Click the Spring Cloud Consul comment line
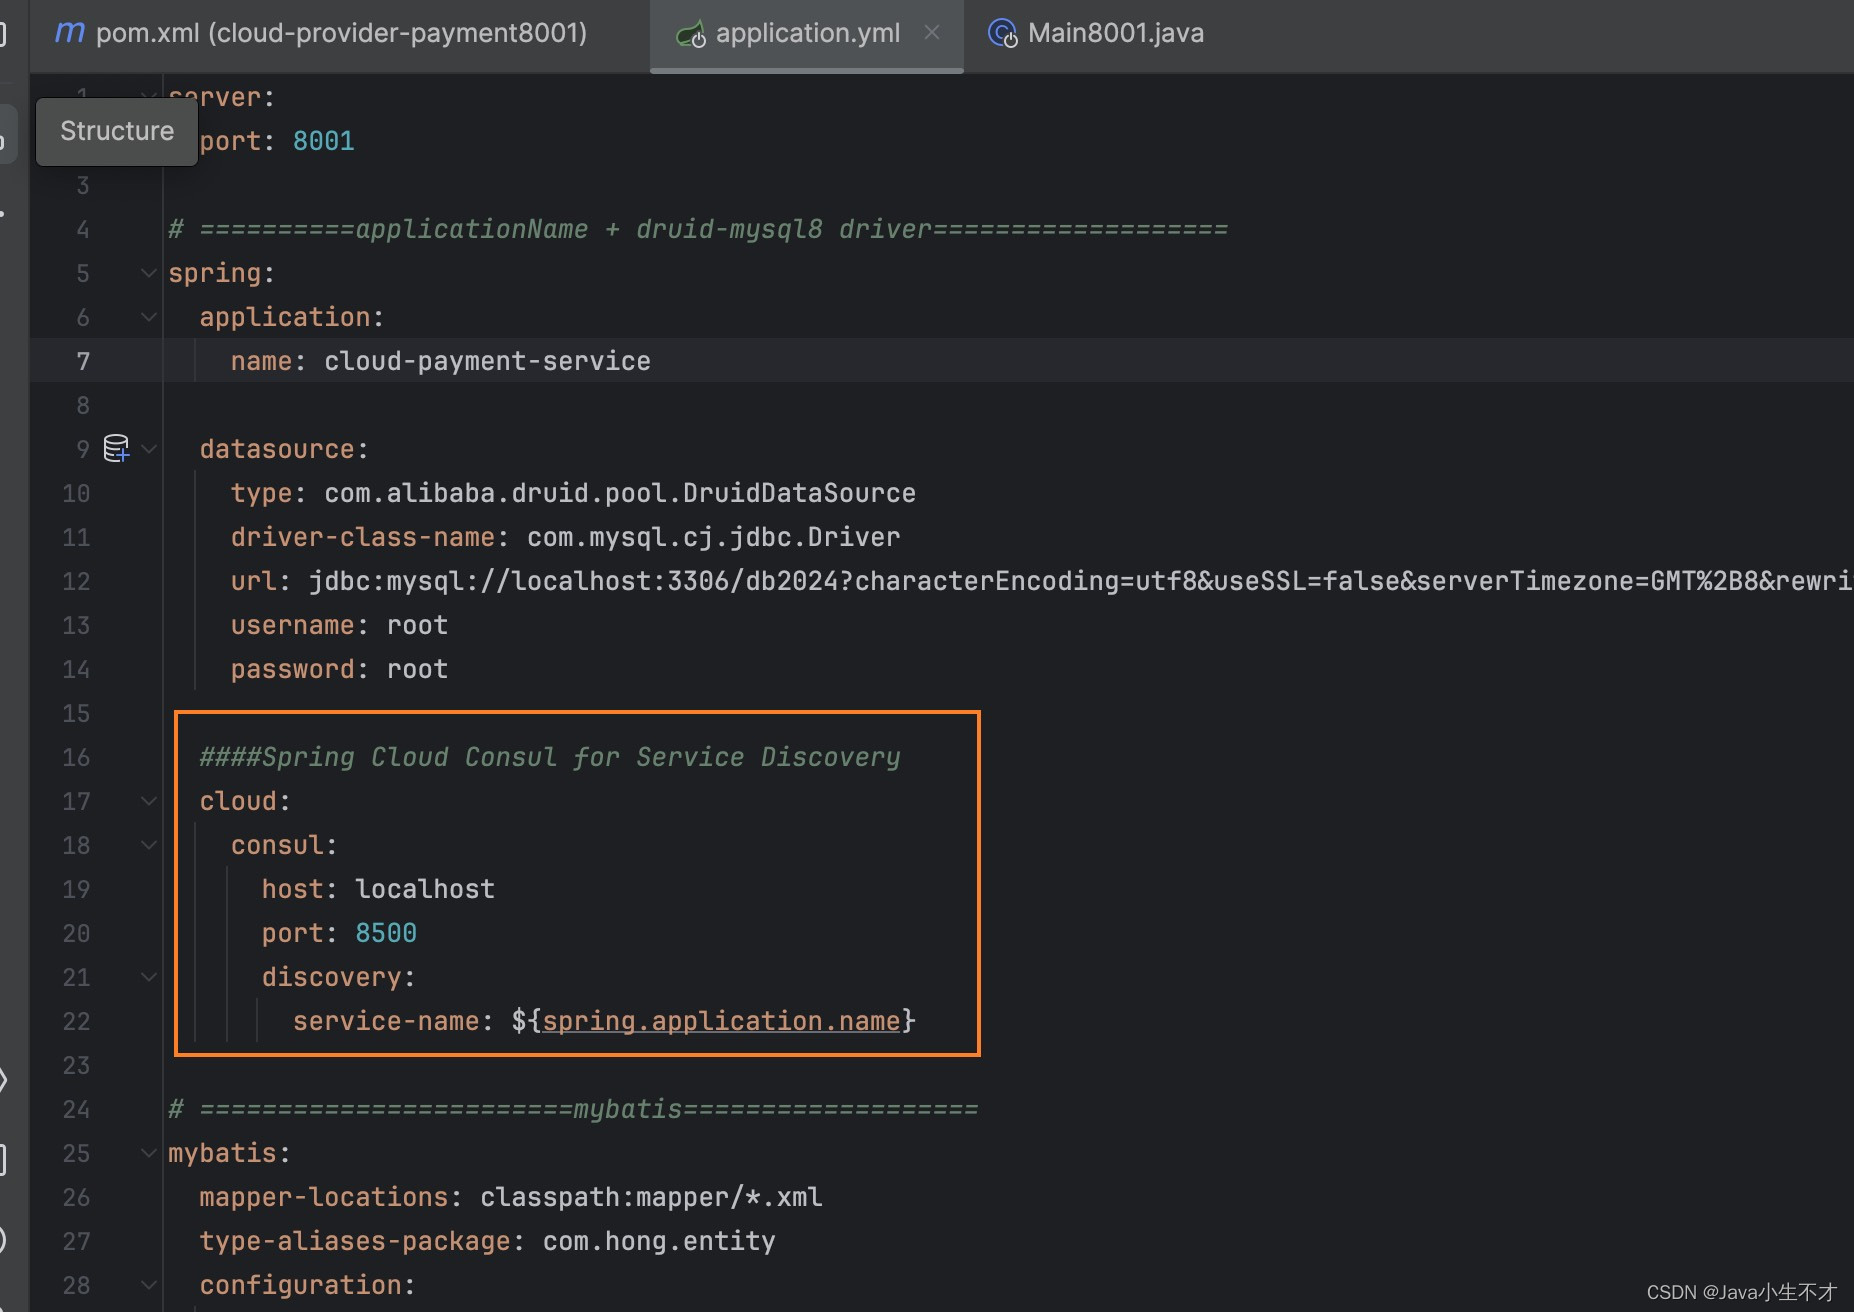Viewport: 1854px width, 1312px height. coord(550,757)
